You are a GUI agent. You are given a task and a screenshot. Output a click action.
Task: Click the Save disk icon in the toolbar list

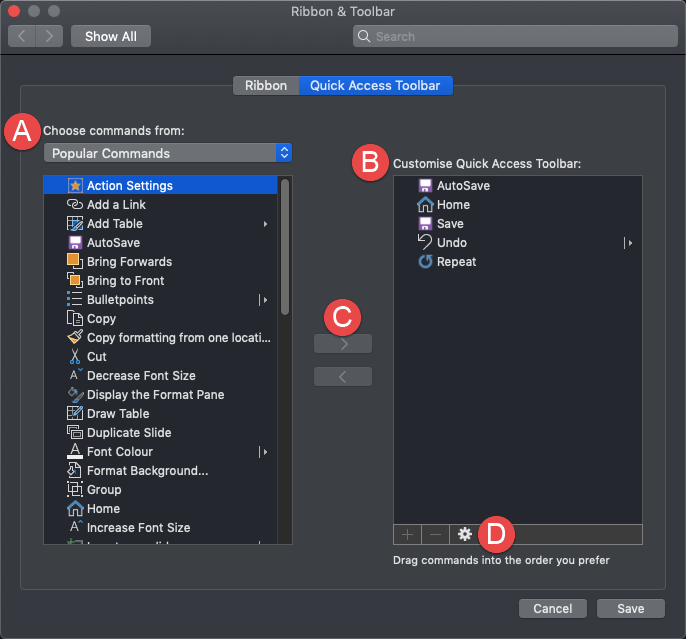[425, 223]
